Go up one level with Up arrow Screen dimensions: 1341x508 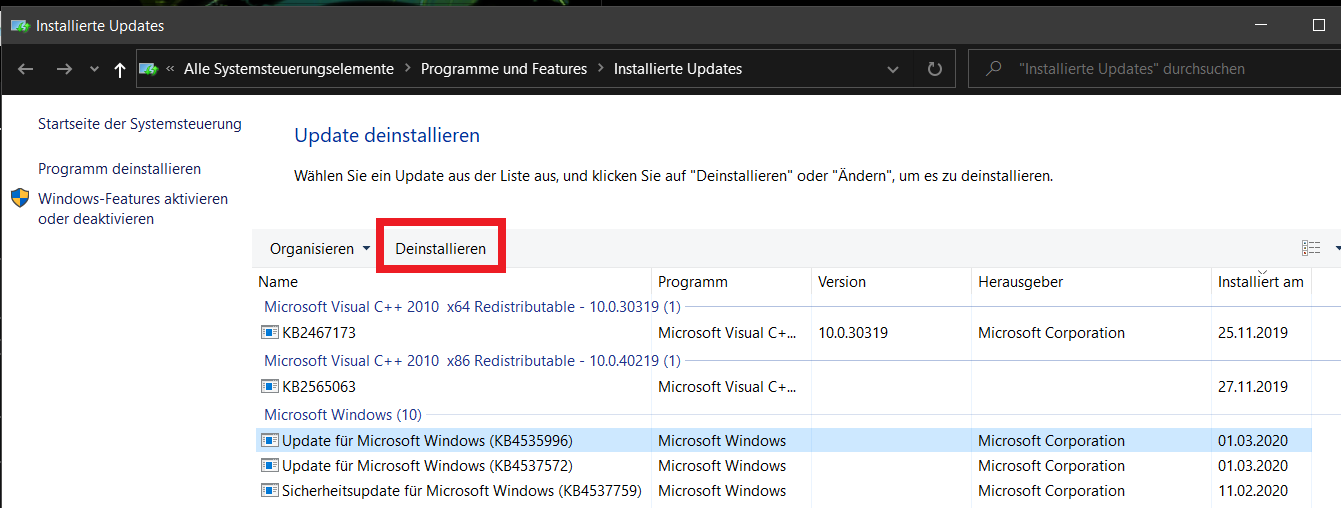click(x=120, y=69)
